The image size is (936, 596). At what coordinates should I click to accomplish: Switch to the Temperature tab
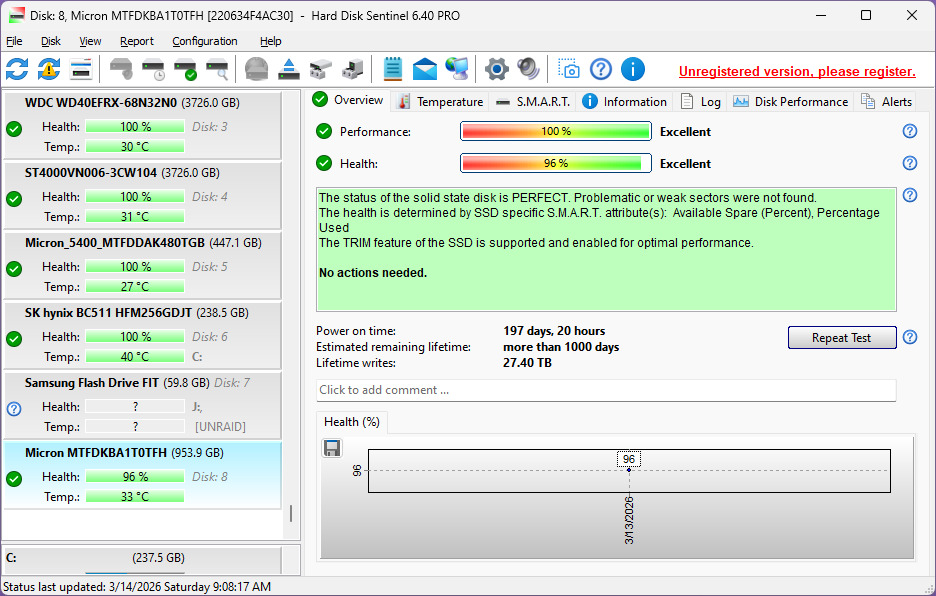tap(440, 102)
